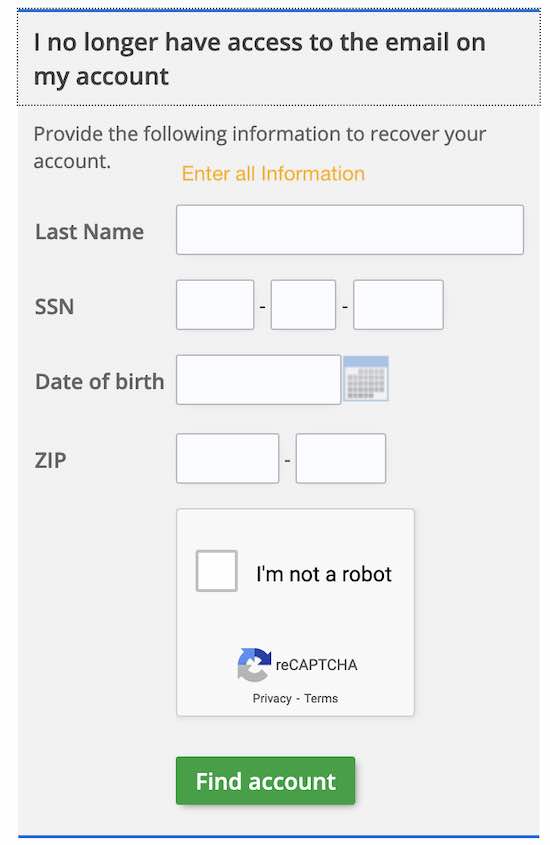Click the Date of birth label
The height and width of the screenshot is (845, 550).
100,382
